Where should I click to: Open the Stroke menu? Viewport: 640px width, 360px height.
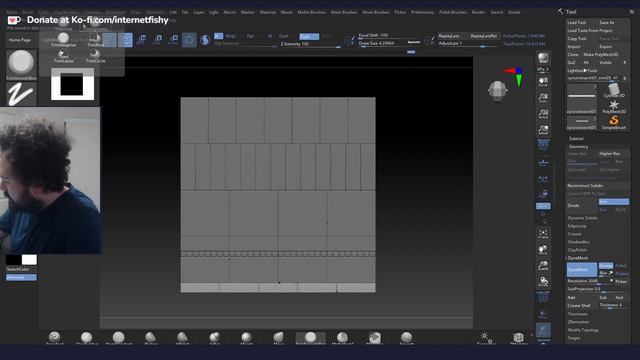(x=514, y=12)
